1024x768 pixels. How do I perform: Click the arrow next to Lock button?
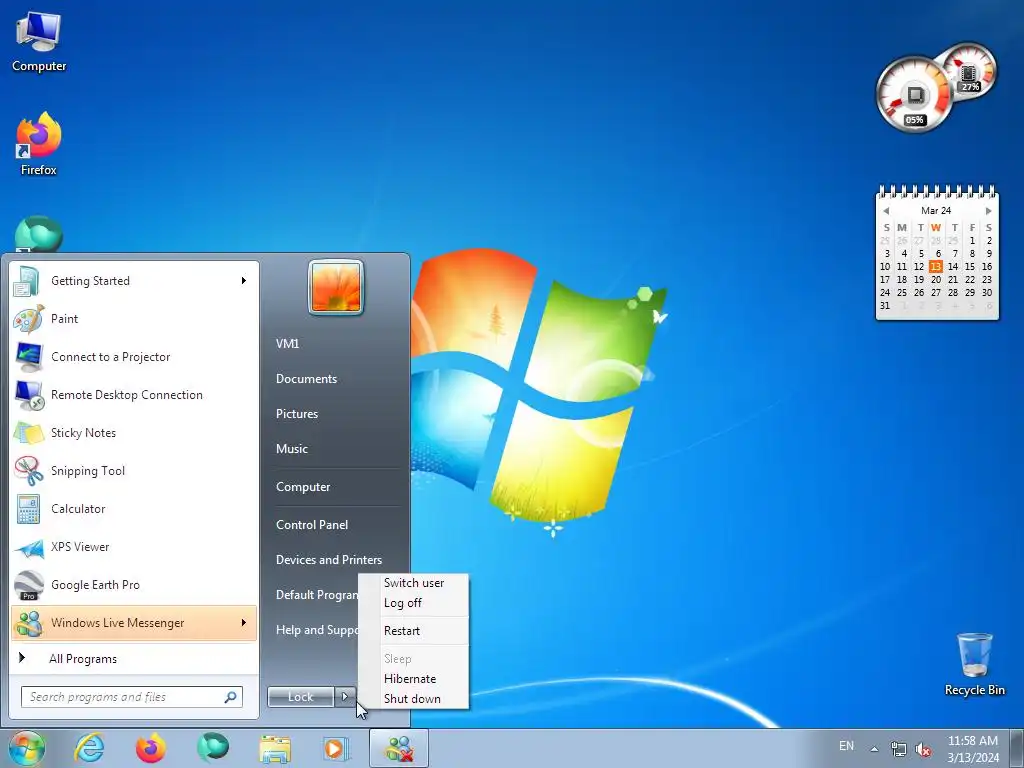(x=345, y=697)
